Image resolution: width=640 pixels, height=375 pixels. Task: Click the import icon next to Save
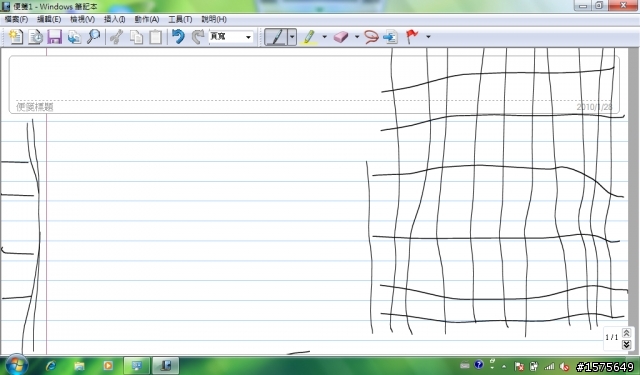coord(74,37)
